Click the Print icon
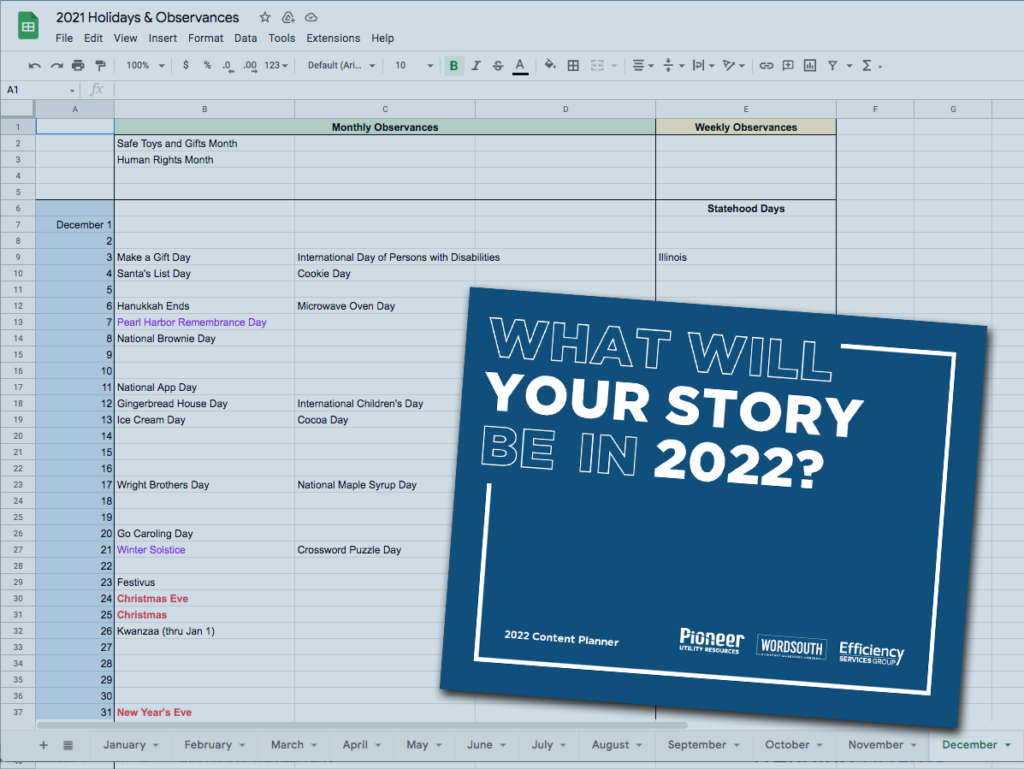 (x=78, y=66)
